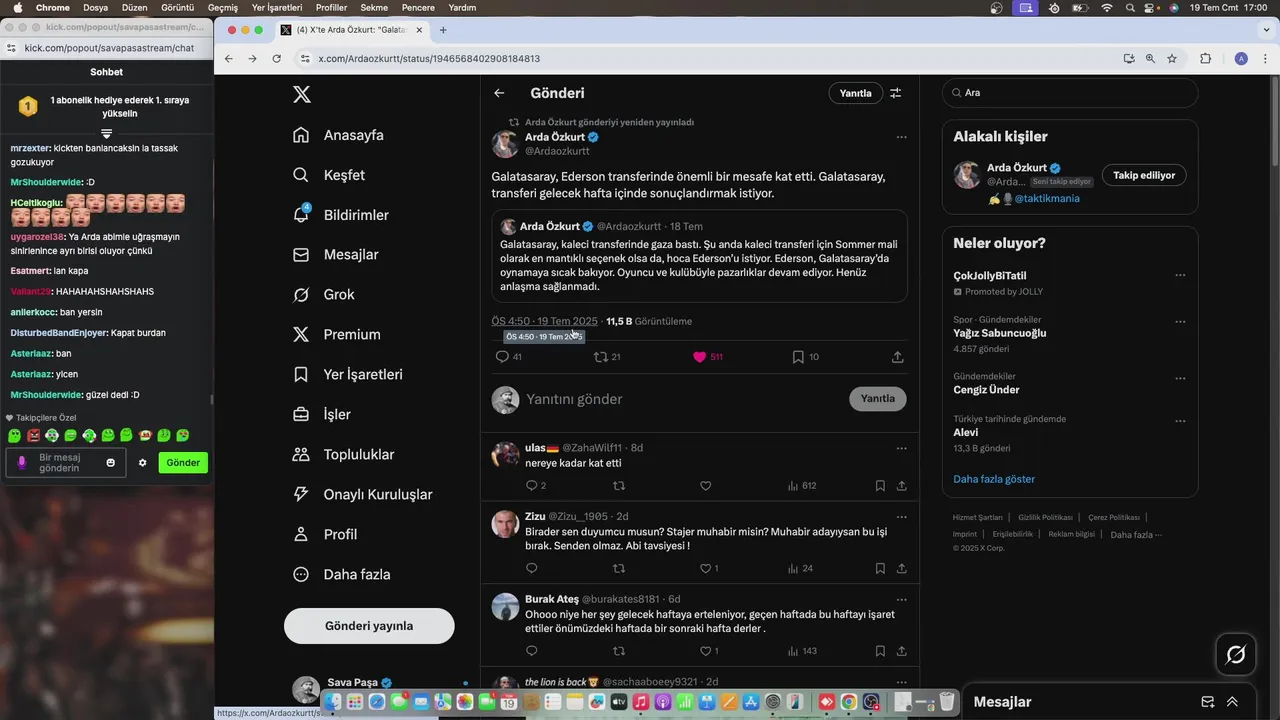The width and height of the screenshot is (1280, 720).
Task: Compose new message icon in Mesajlar drawer
Action: point(1207,702)
